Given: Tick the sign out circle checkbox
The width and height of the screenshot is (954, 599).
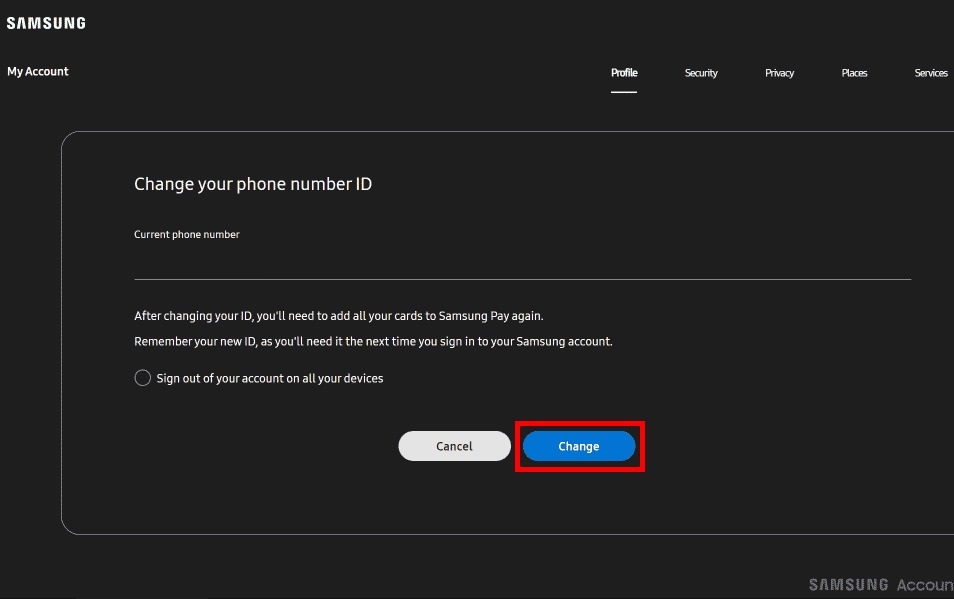Looking at the screenshot, I should pyautogui.click(x=142, y=378).
